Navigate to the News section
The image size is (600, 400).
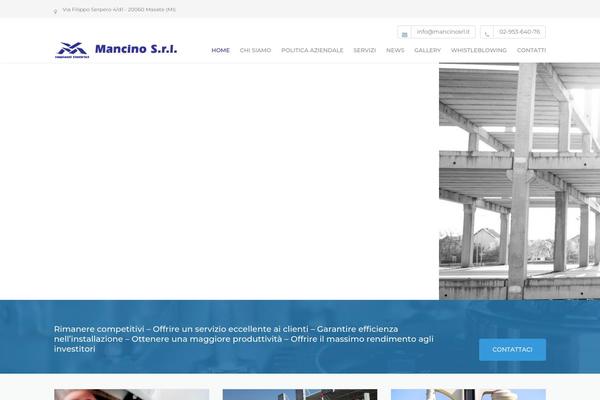(395, 50)
